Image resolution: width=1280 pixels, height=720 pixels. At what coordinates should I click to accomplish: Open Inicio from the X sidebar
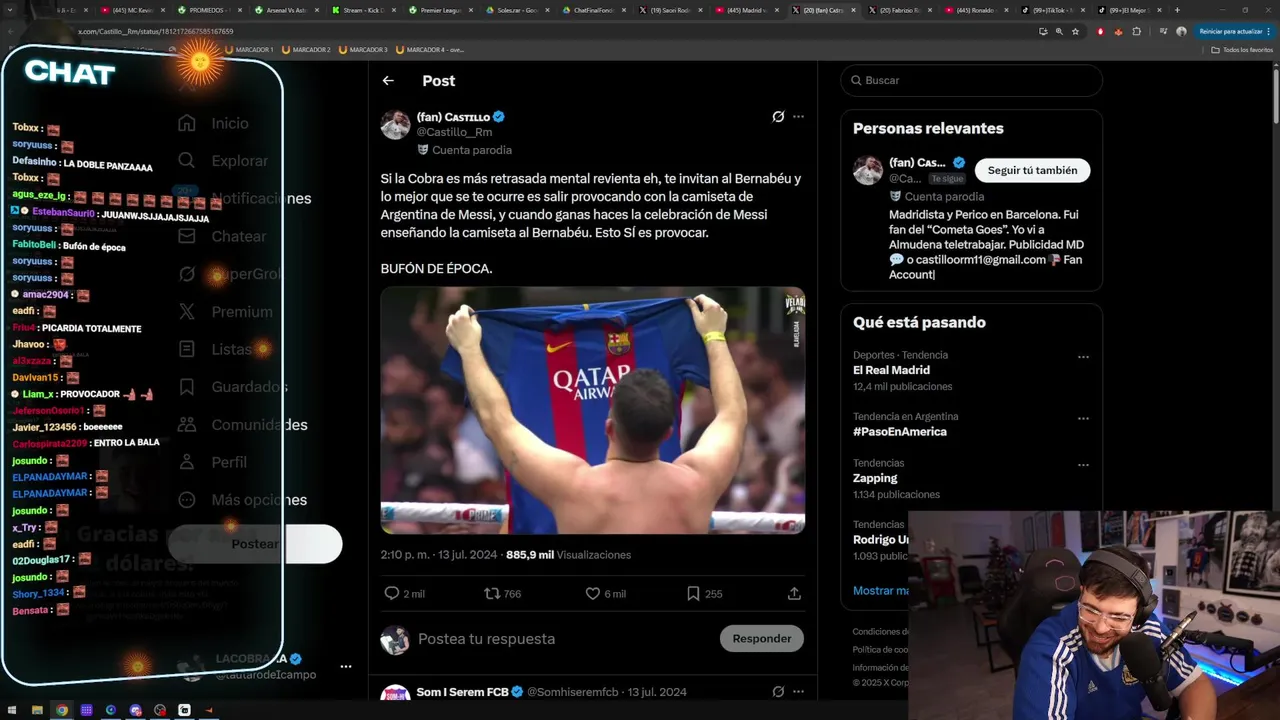(214, 123)
